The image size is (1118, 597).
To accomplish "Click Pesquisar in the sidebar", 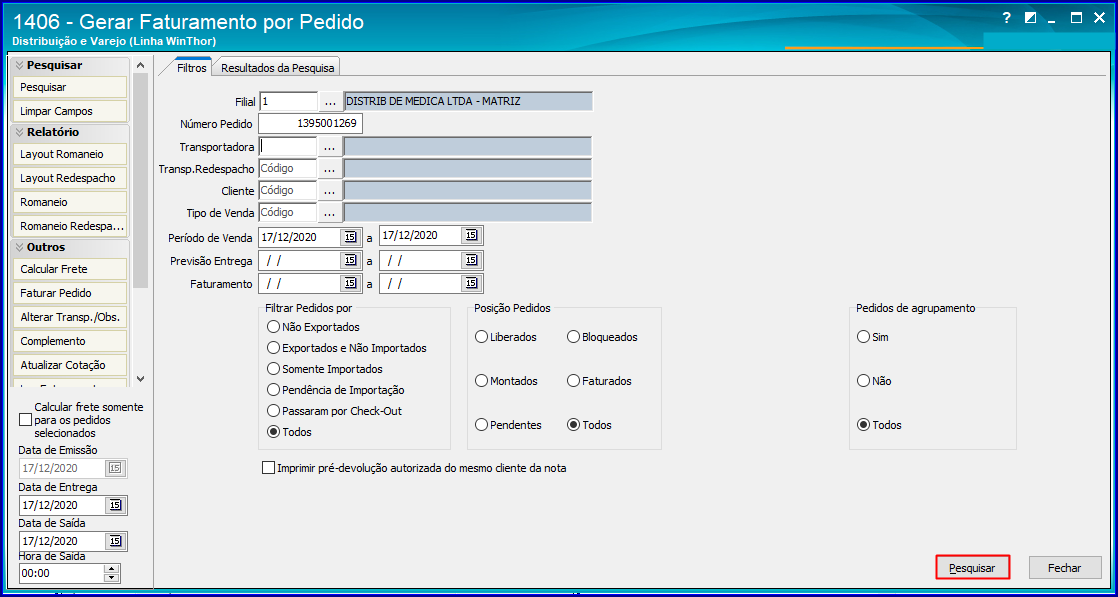I will 70,88.
